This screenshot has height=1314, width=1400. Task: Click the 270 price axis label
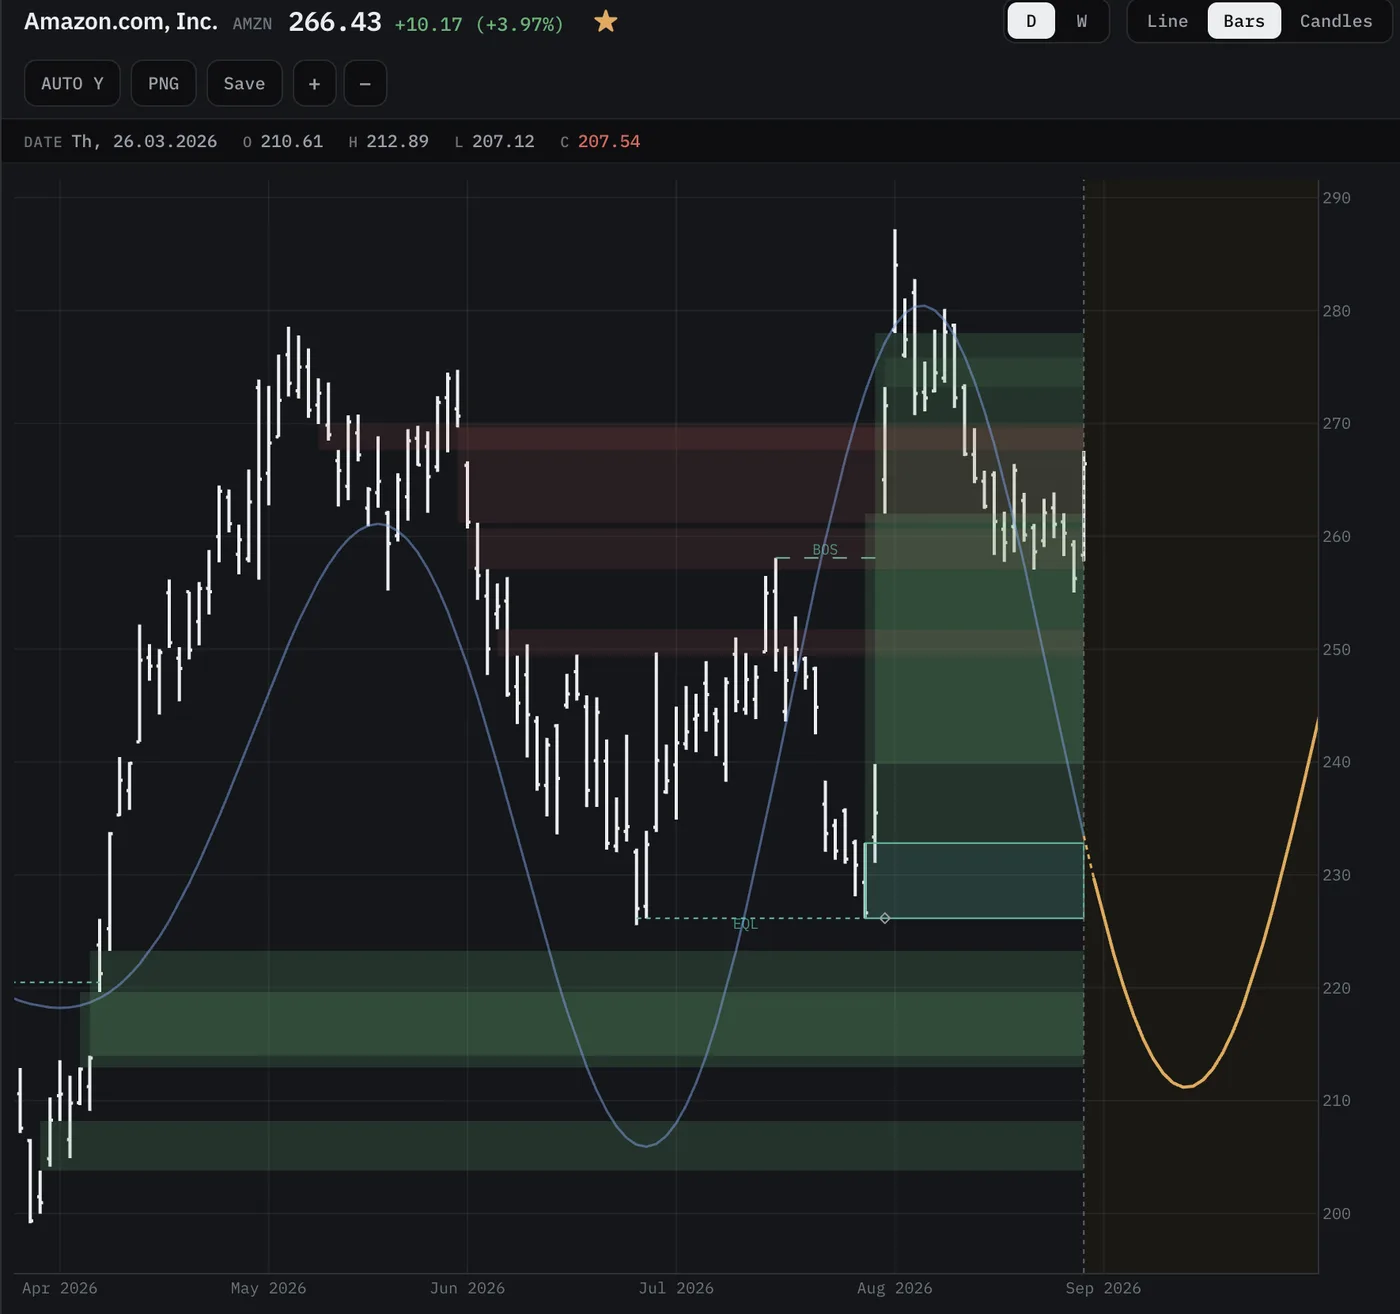point(1336,423)
